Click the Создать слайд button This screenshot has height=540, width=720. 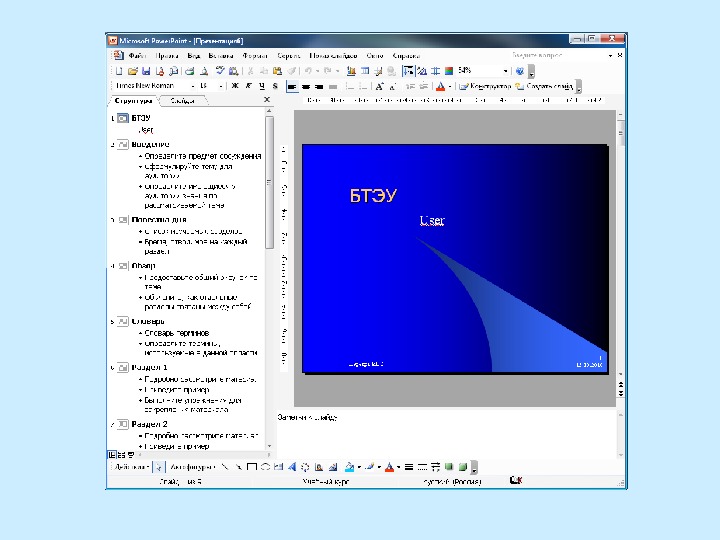pyautogui.click(x=544, y=86)
